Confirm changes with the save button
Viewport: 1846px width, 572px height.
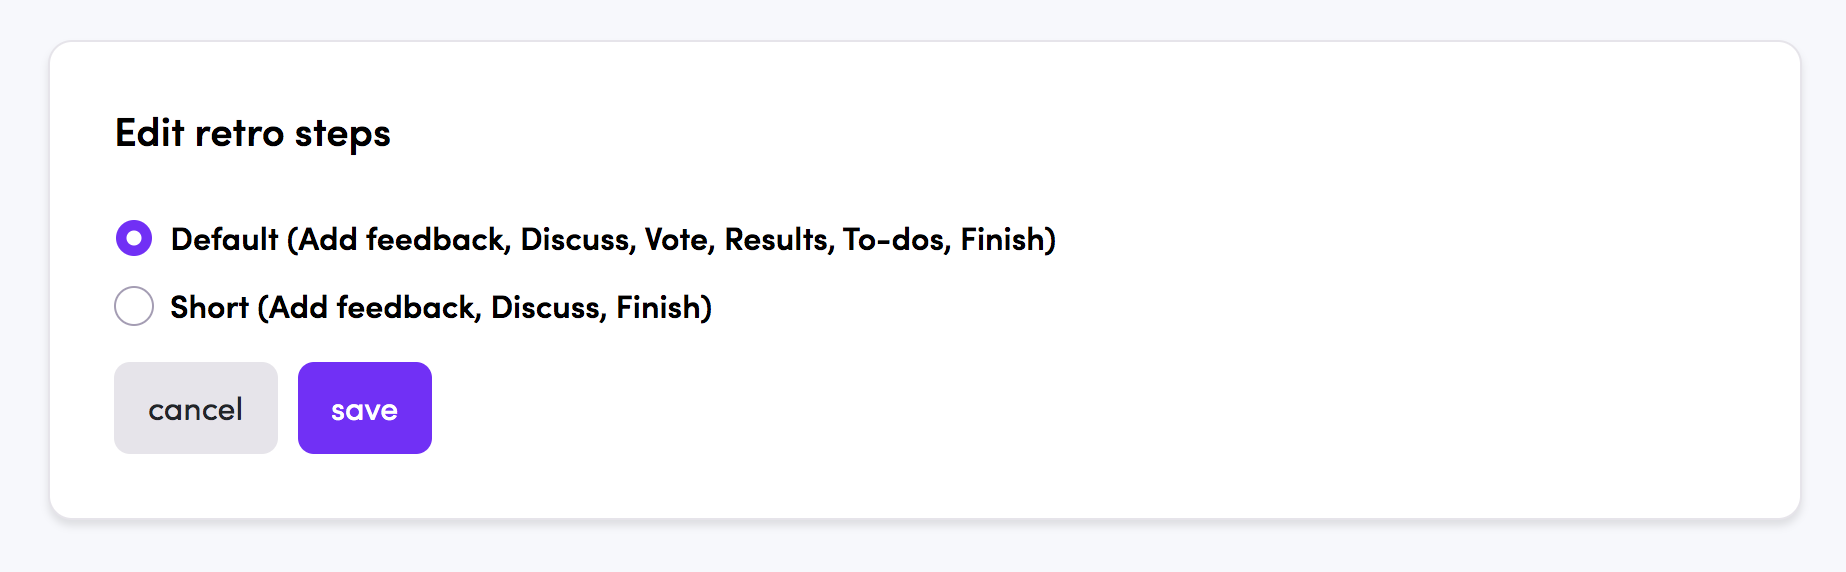(365, 408)
